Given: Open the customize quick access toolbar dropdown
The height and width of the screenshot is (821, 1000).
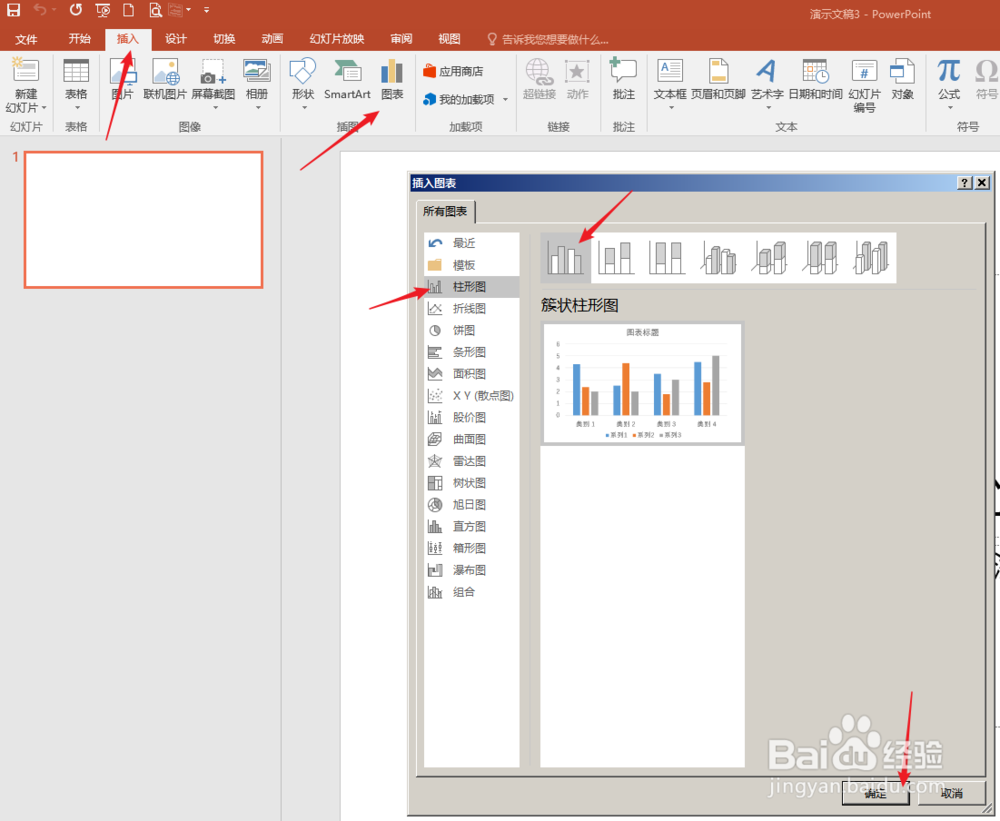Looking at the screenshot, I should tap(206, 10).
